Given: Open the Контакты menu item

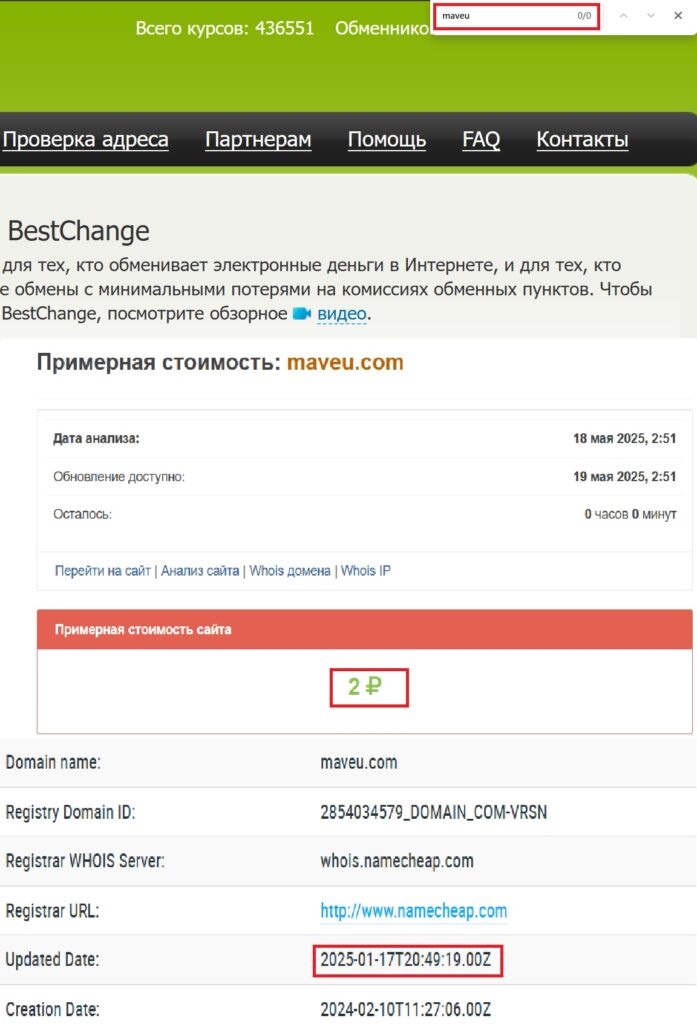Looking at the screenshot, I should pos(582,140).
